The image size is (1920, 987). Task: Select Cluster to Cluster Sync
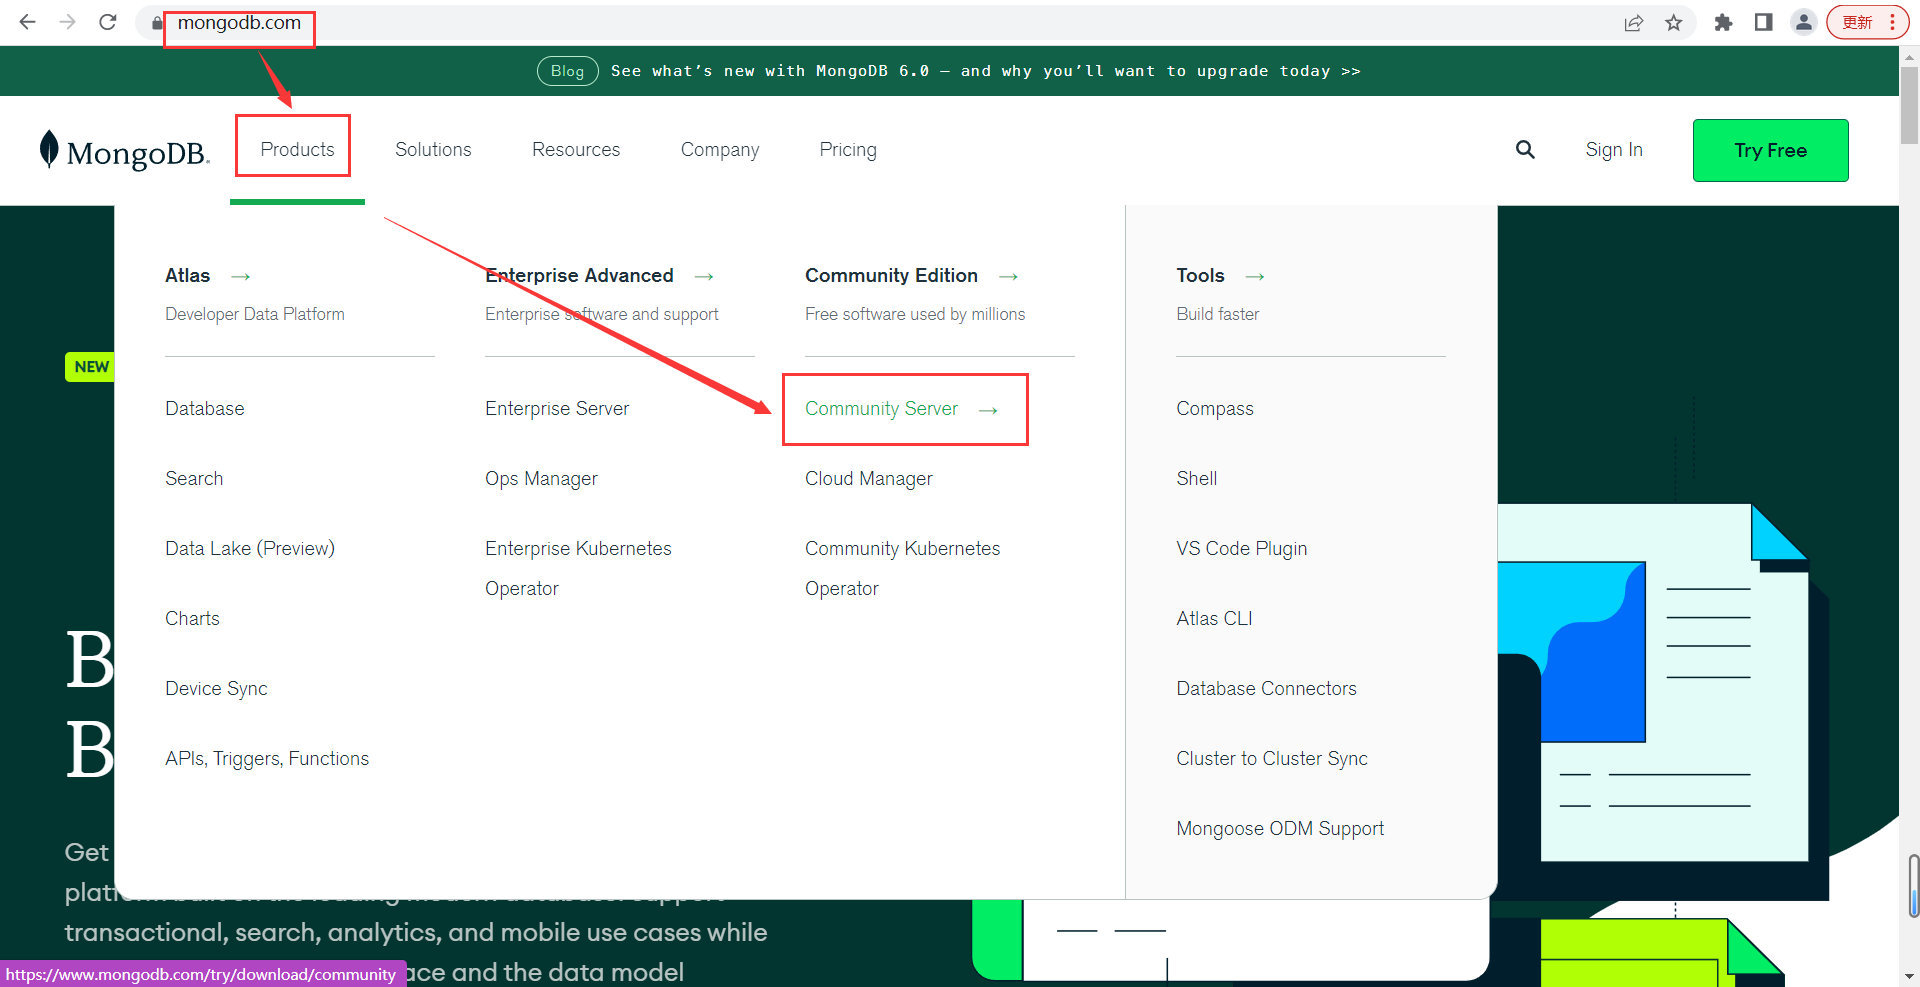pyautogui.click(x=1271, y=758)
